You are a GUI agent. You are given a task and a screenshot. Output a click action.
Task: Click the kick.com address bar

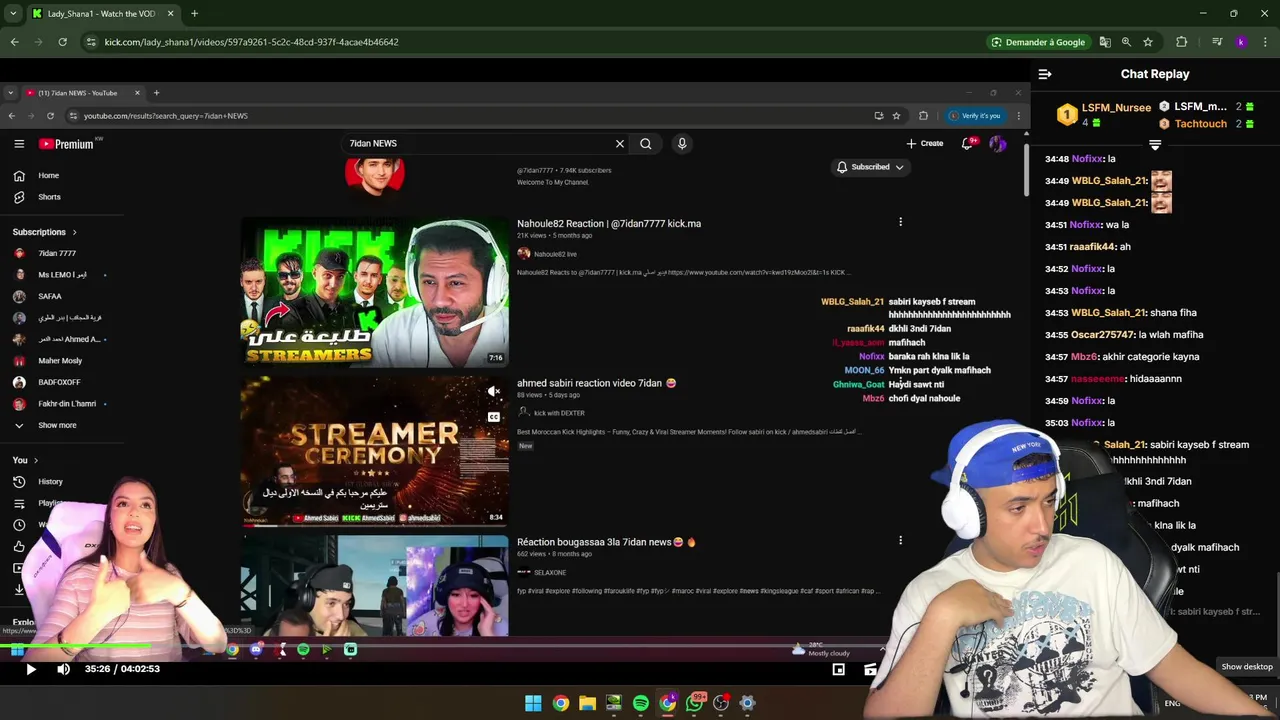pyautogui.click(x=530, y=42)
